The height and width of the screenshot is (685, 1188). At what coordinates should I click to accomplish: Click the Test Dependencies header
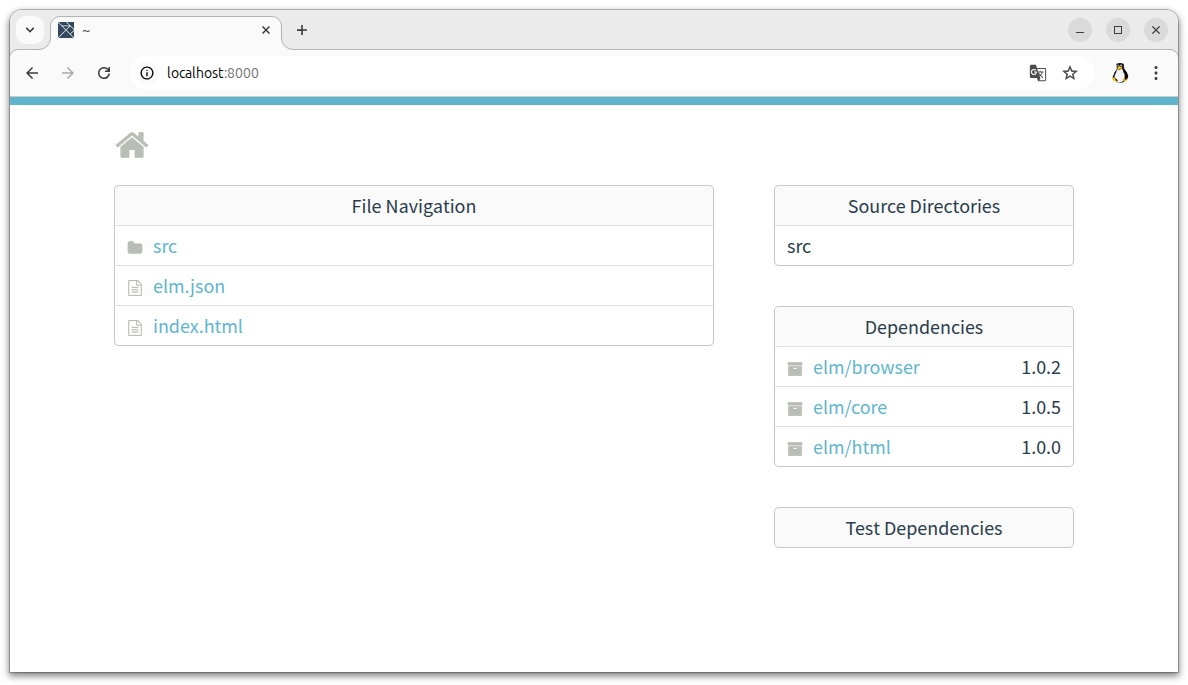924,528
